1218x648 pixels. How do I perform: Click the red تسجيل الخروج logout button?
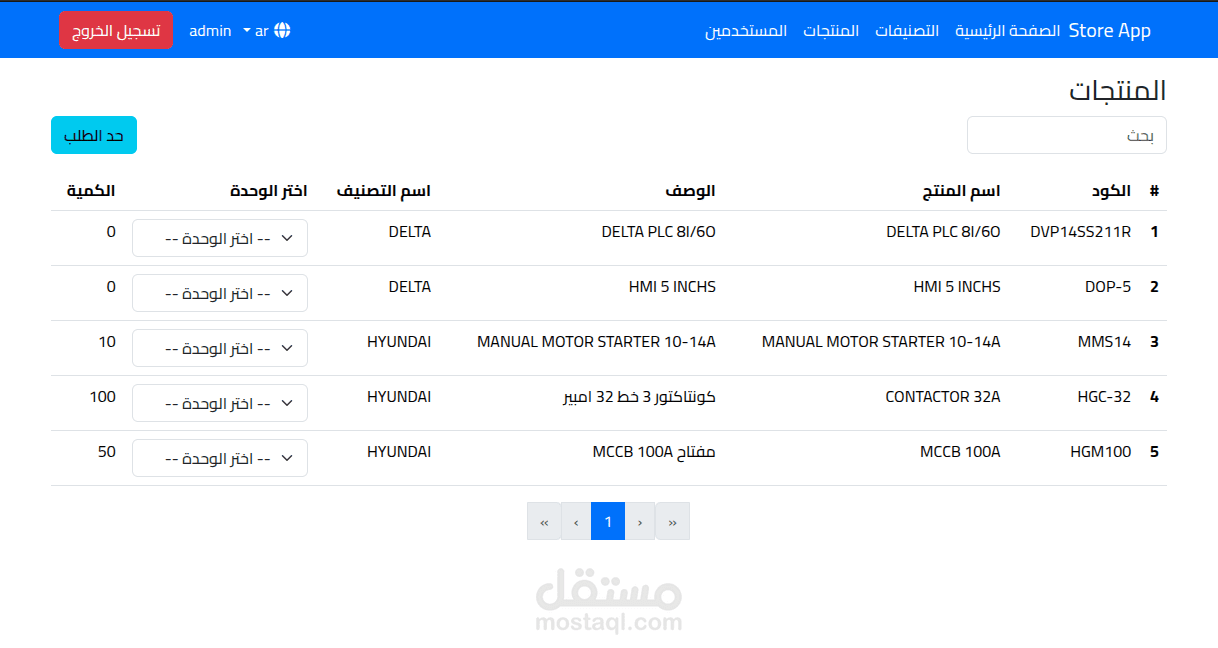(116, 30)
